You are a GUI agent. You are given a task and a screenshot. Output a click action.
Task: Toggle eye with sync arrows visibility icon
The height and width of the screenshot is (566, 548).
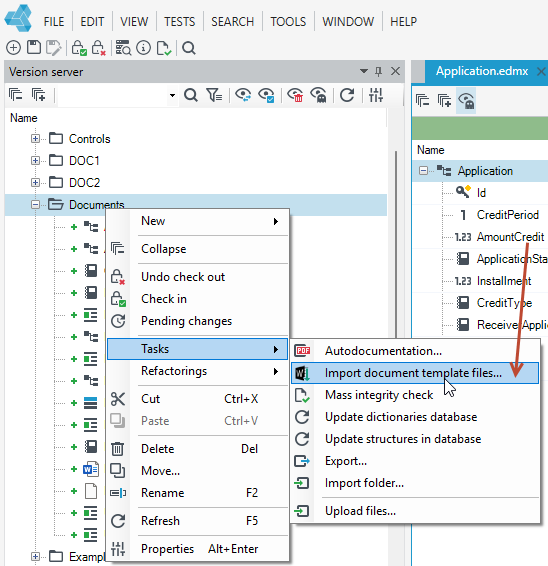[243, 95]
